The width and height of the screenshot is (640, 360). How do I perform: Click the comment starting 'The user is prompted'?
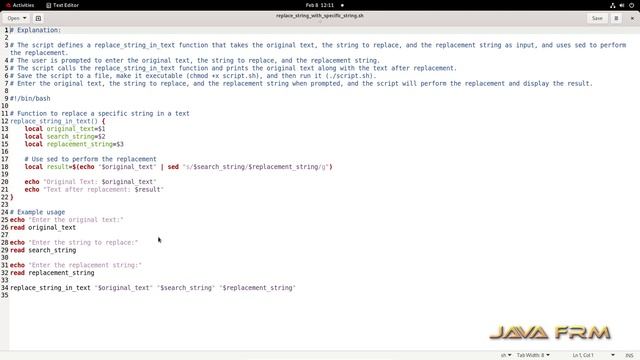coord(195,60)
